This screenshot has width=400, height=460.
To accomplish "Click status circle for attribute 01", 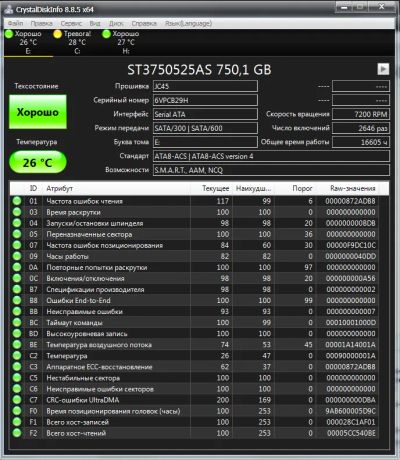I will pyautogui.click(x=17, y=201).
